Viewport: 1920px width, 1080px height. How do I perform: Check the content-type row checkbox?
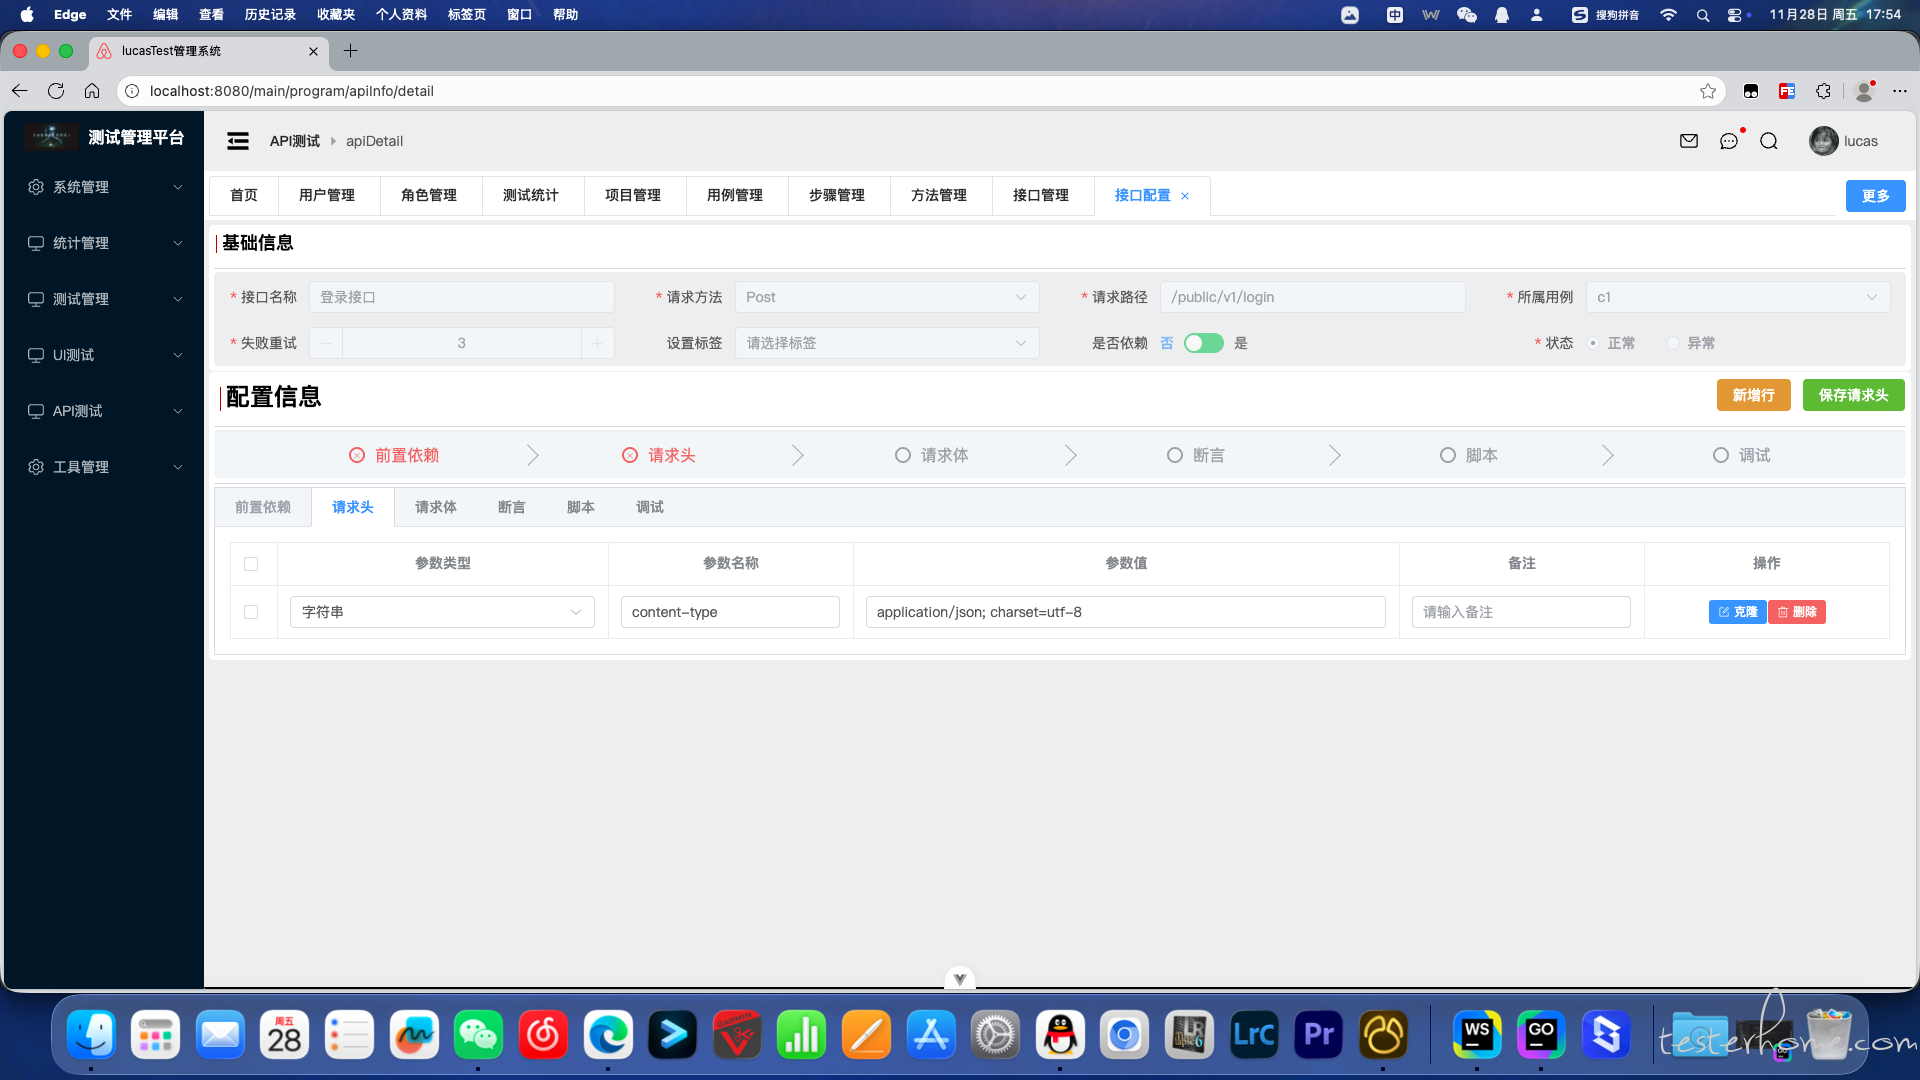[x=251, y=612]
